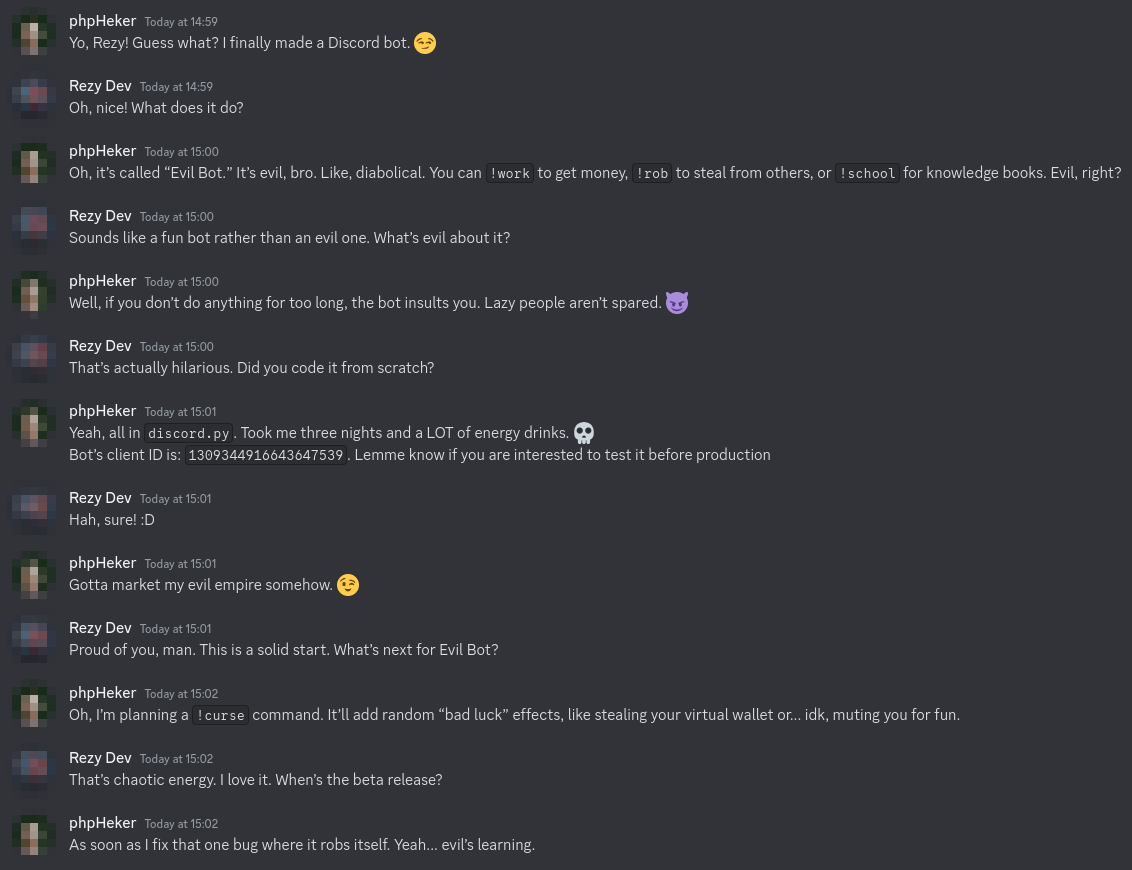Viewport: 1132px width, 870px height.
Task: Click the '!work' inline code
Action: click(509, 173)
